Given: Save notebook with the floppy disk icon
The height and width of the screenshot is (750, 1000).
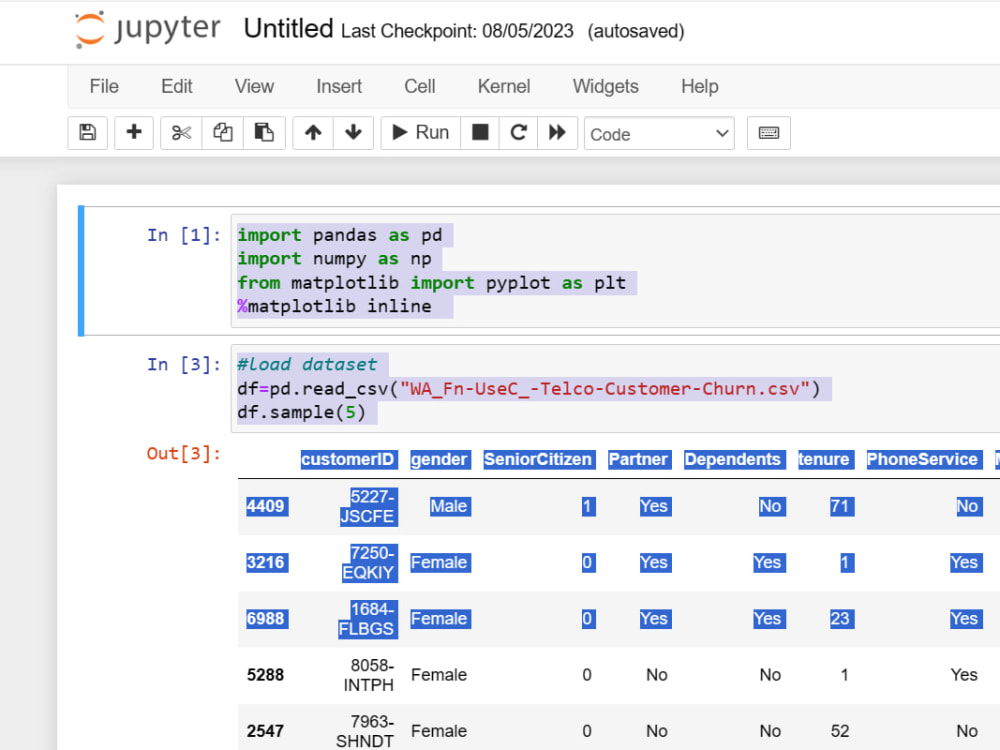Looking at the screenshot, I should 87,133.
